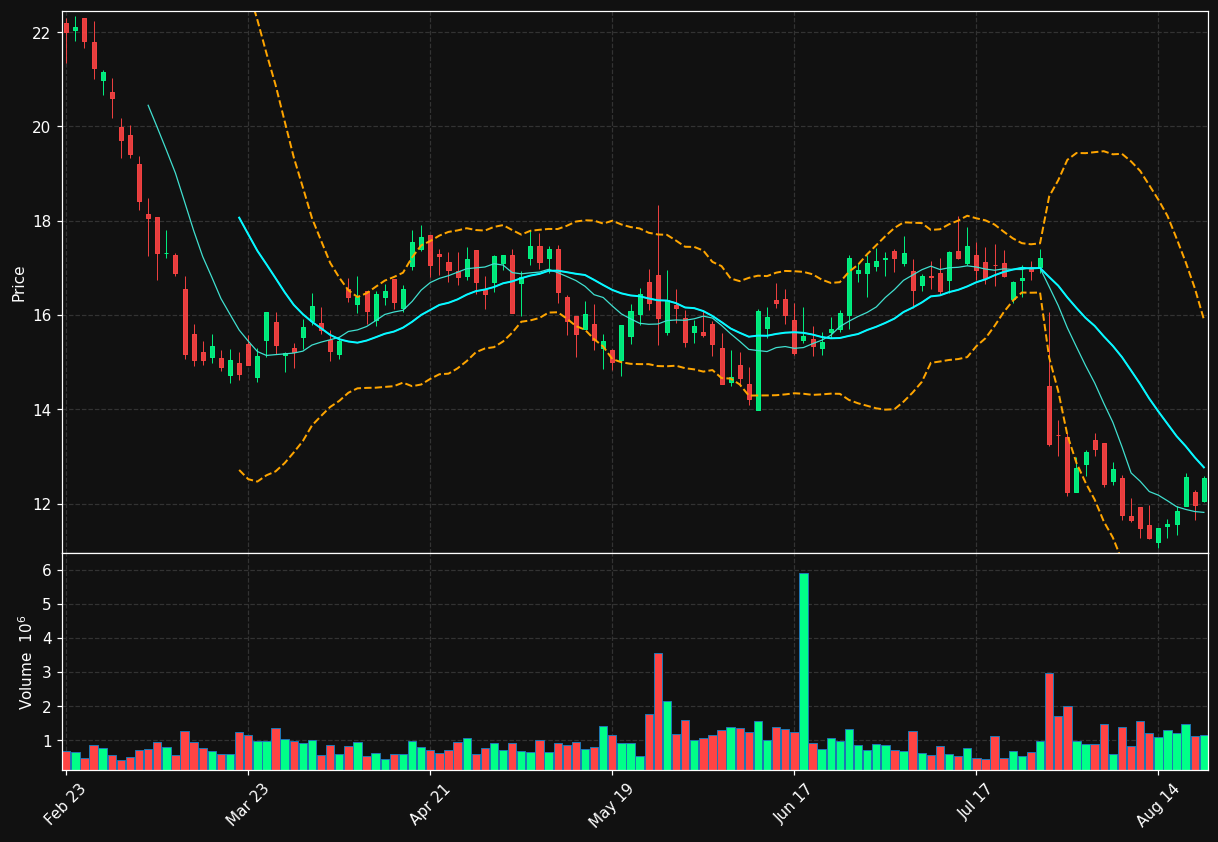Click the price tick label 12
1218x842 pixels.
(41, 504)
